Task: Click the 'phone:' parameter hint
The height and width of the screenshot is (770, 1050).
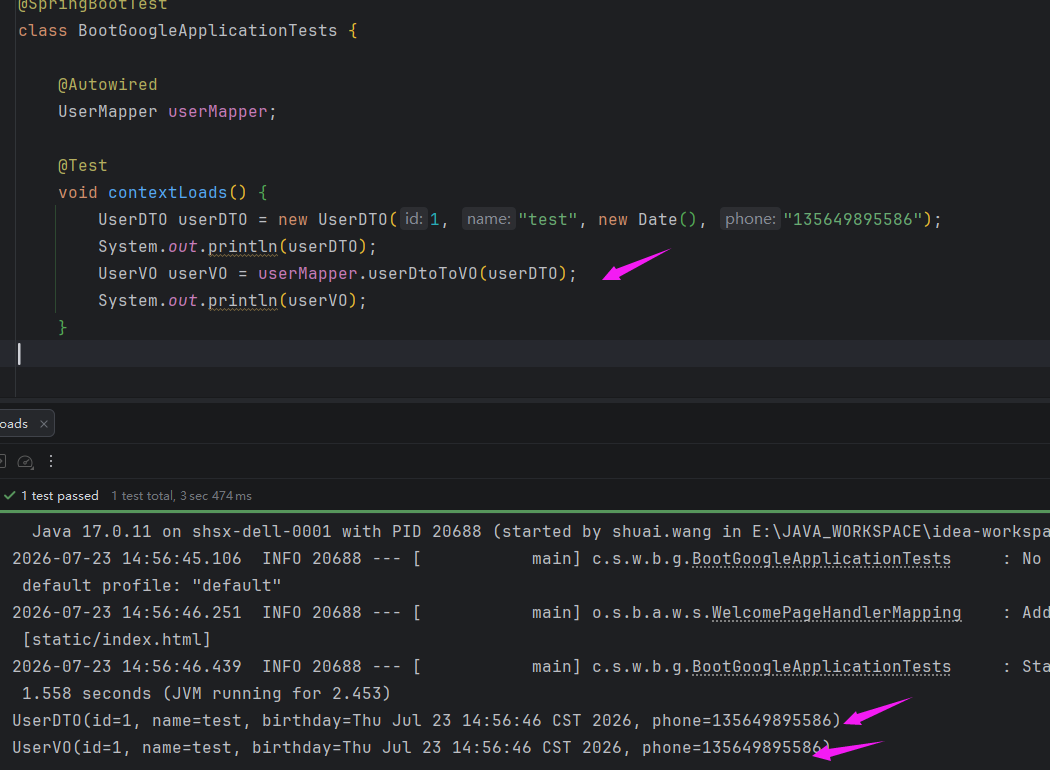Action: point(750,219)
